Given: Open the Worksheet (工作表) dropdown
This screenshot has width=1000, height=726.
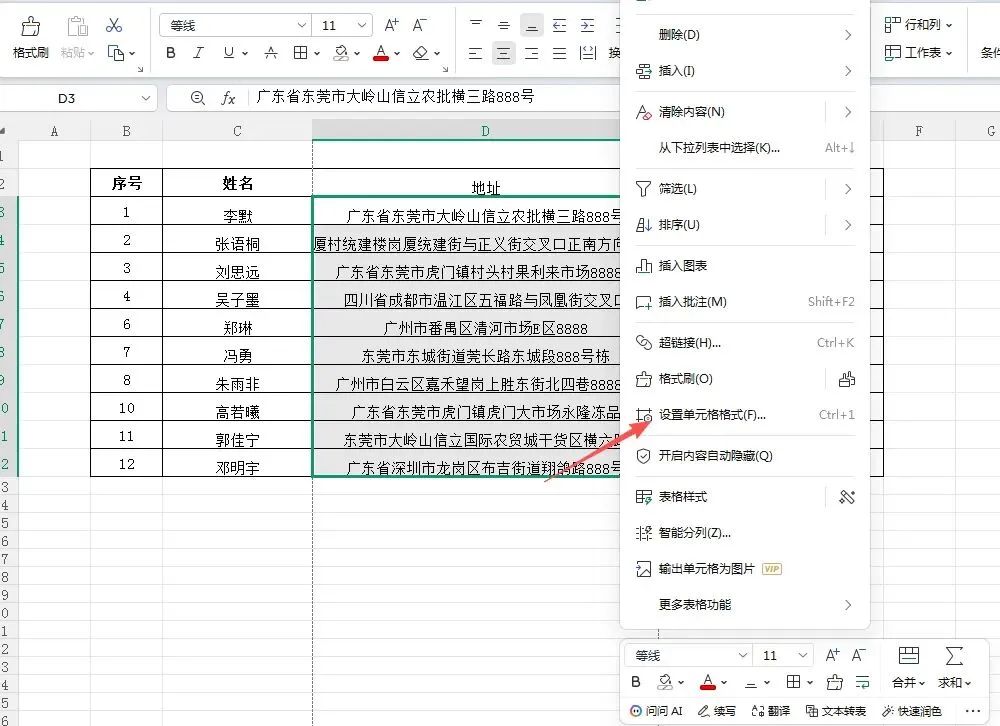Looking at the screenshot, I should click(918, 52).
